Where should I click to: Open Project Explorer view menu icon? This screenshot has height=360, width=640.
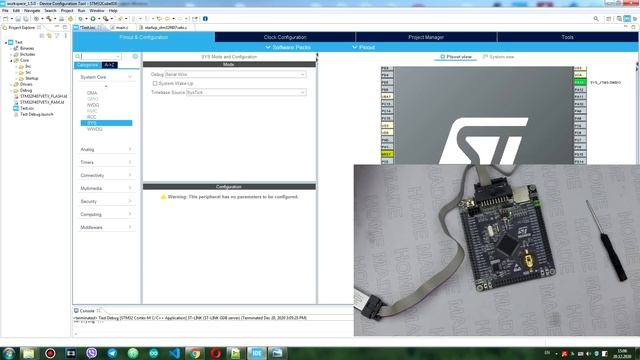pyautogui.click(x=65, y=36)
